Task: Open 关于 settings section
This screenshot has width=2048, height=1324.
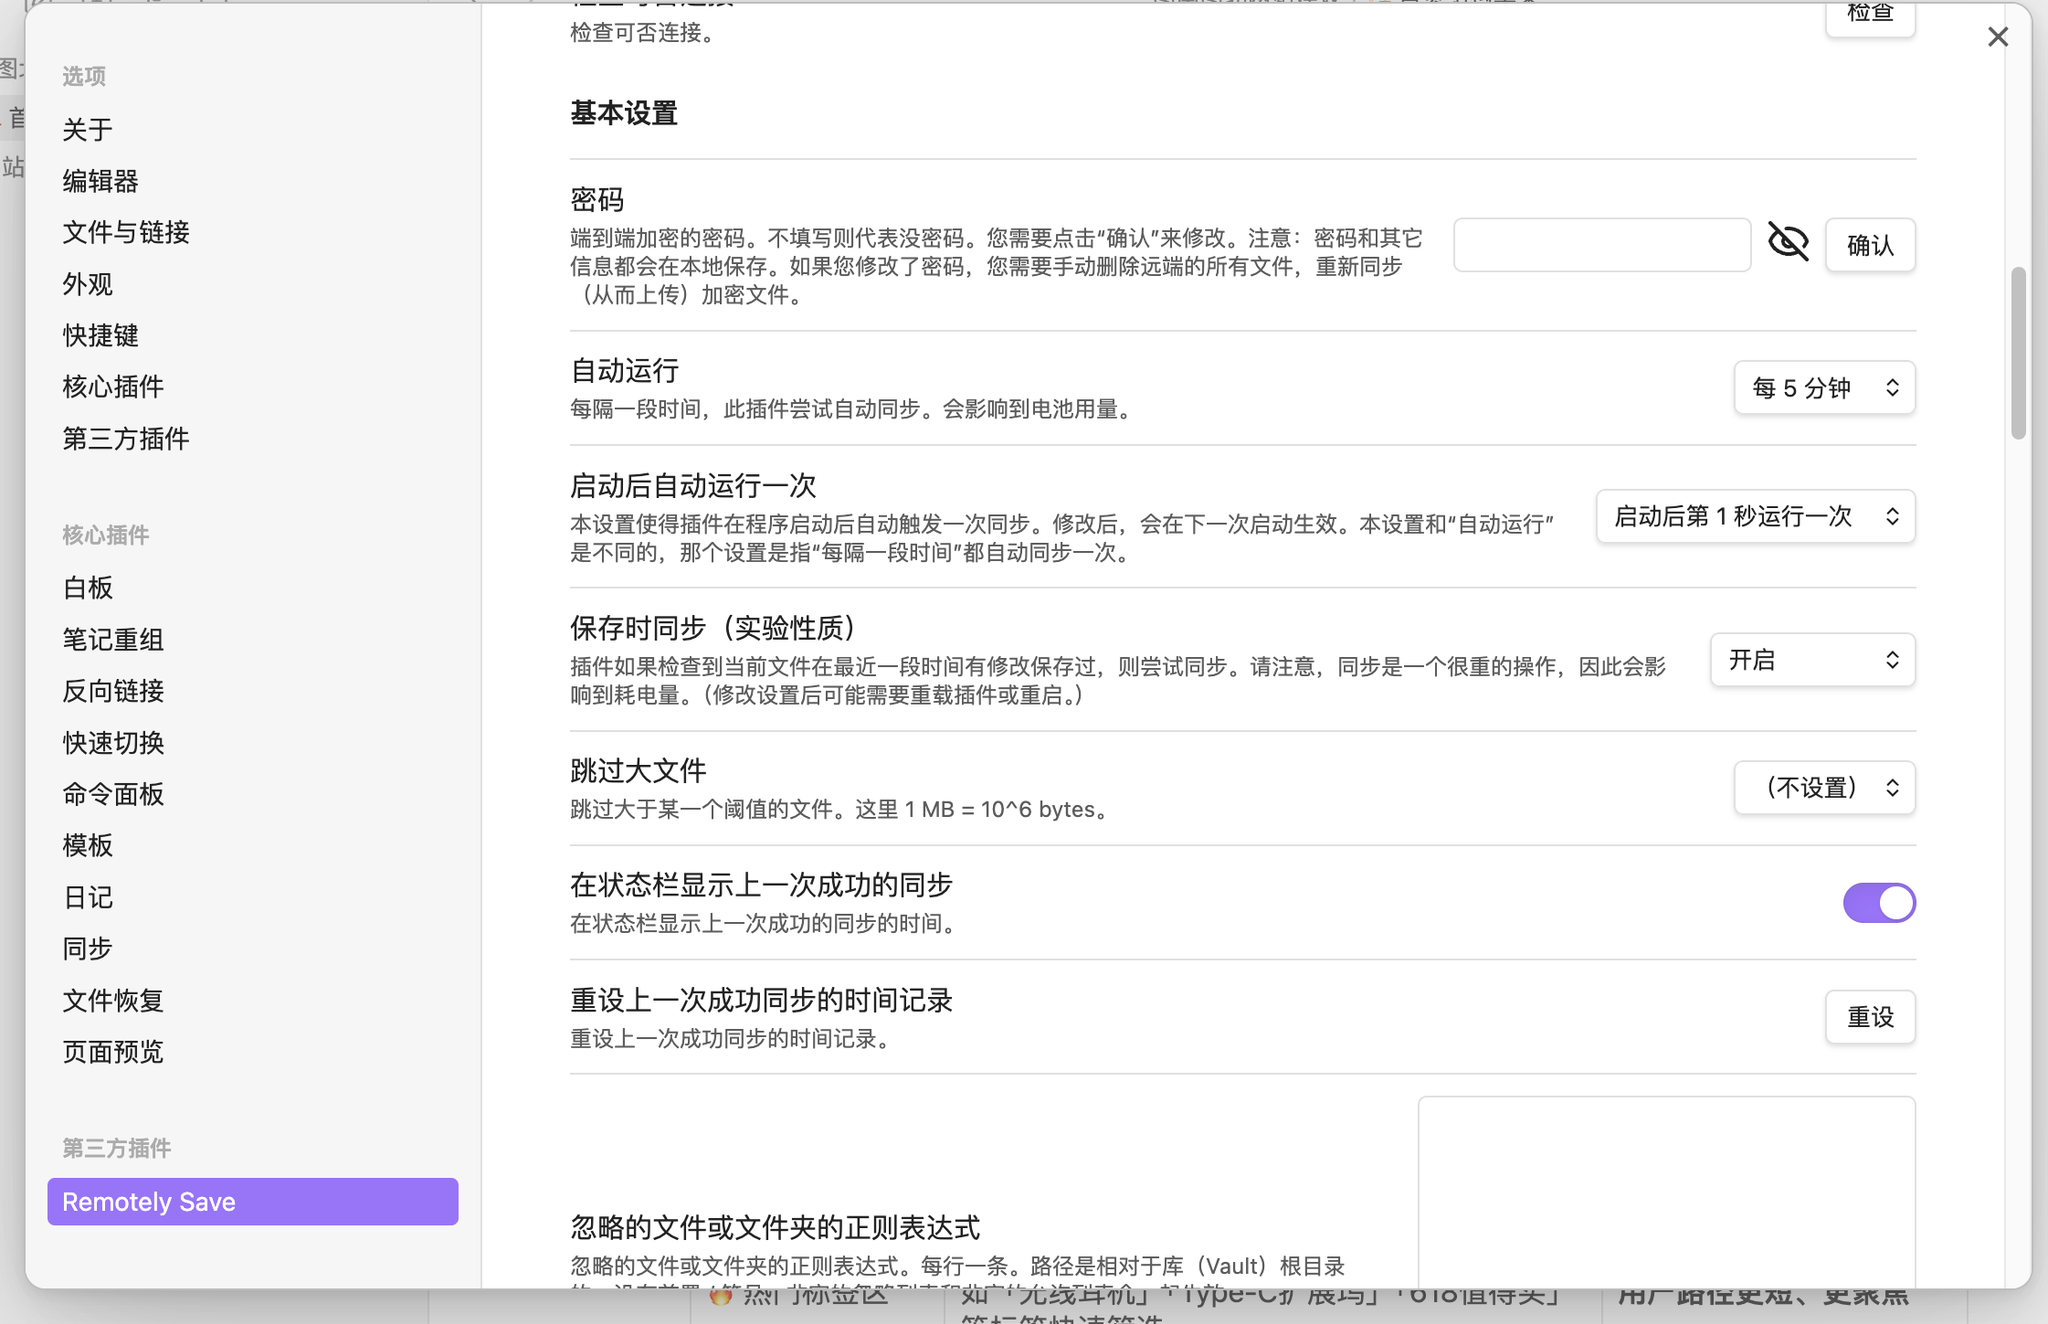Action: click(87, 130)
